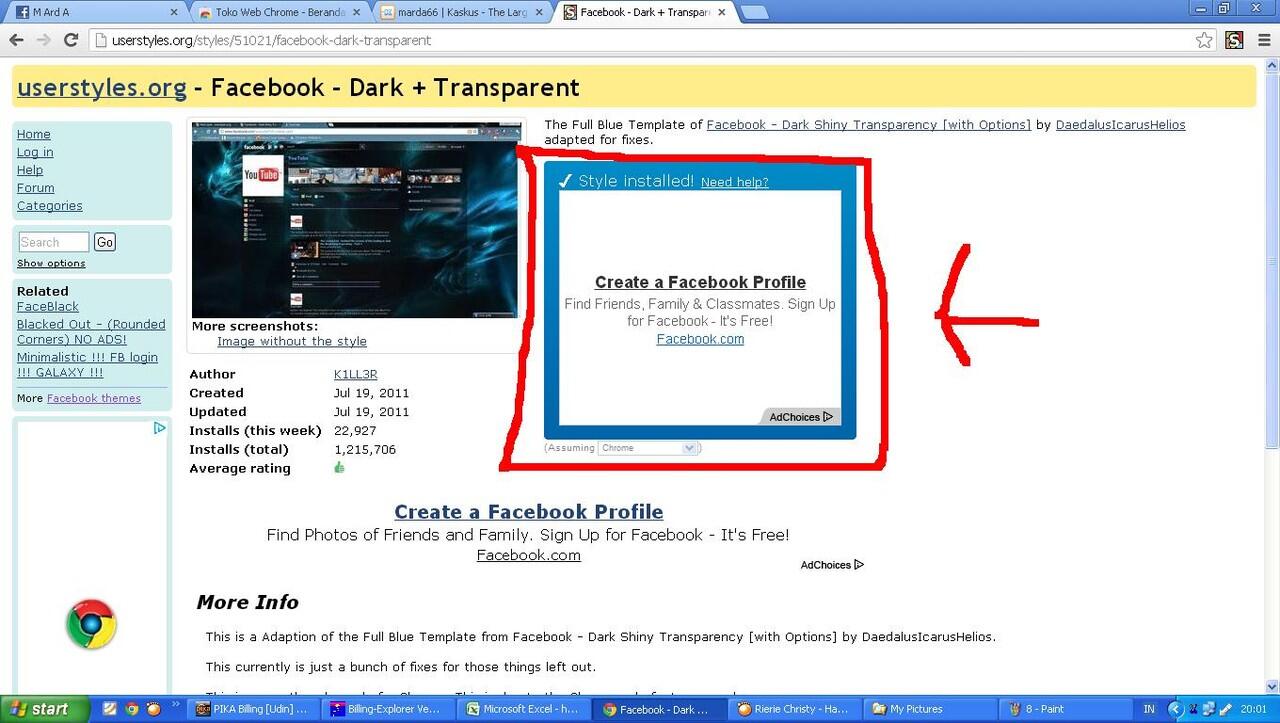
Task: Open the Home sidebar link
Action: coord(33,134)
